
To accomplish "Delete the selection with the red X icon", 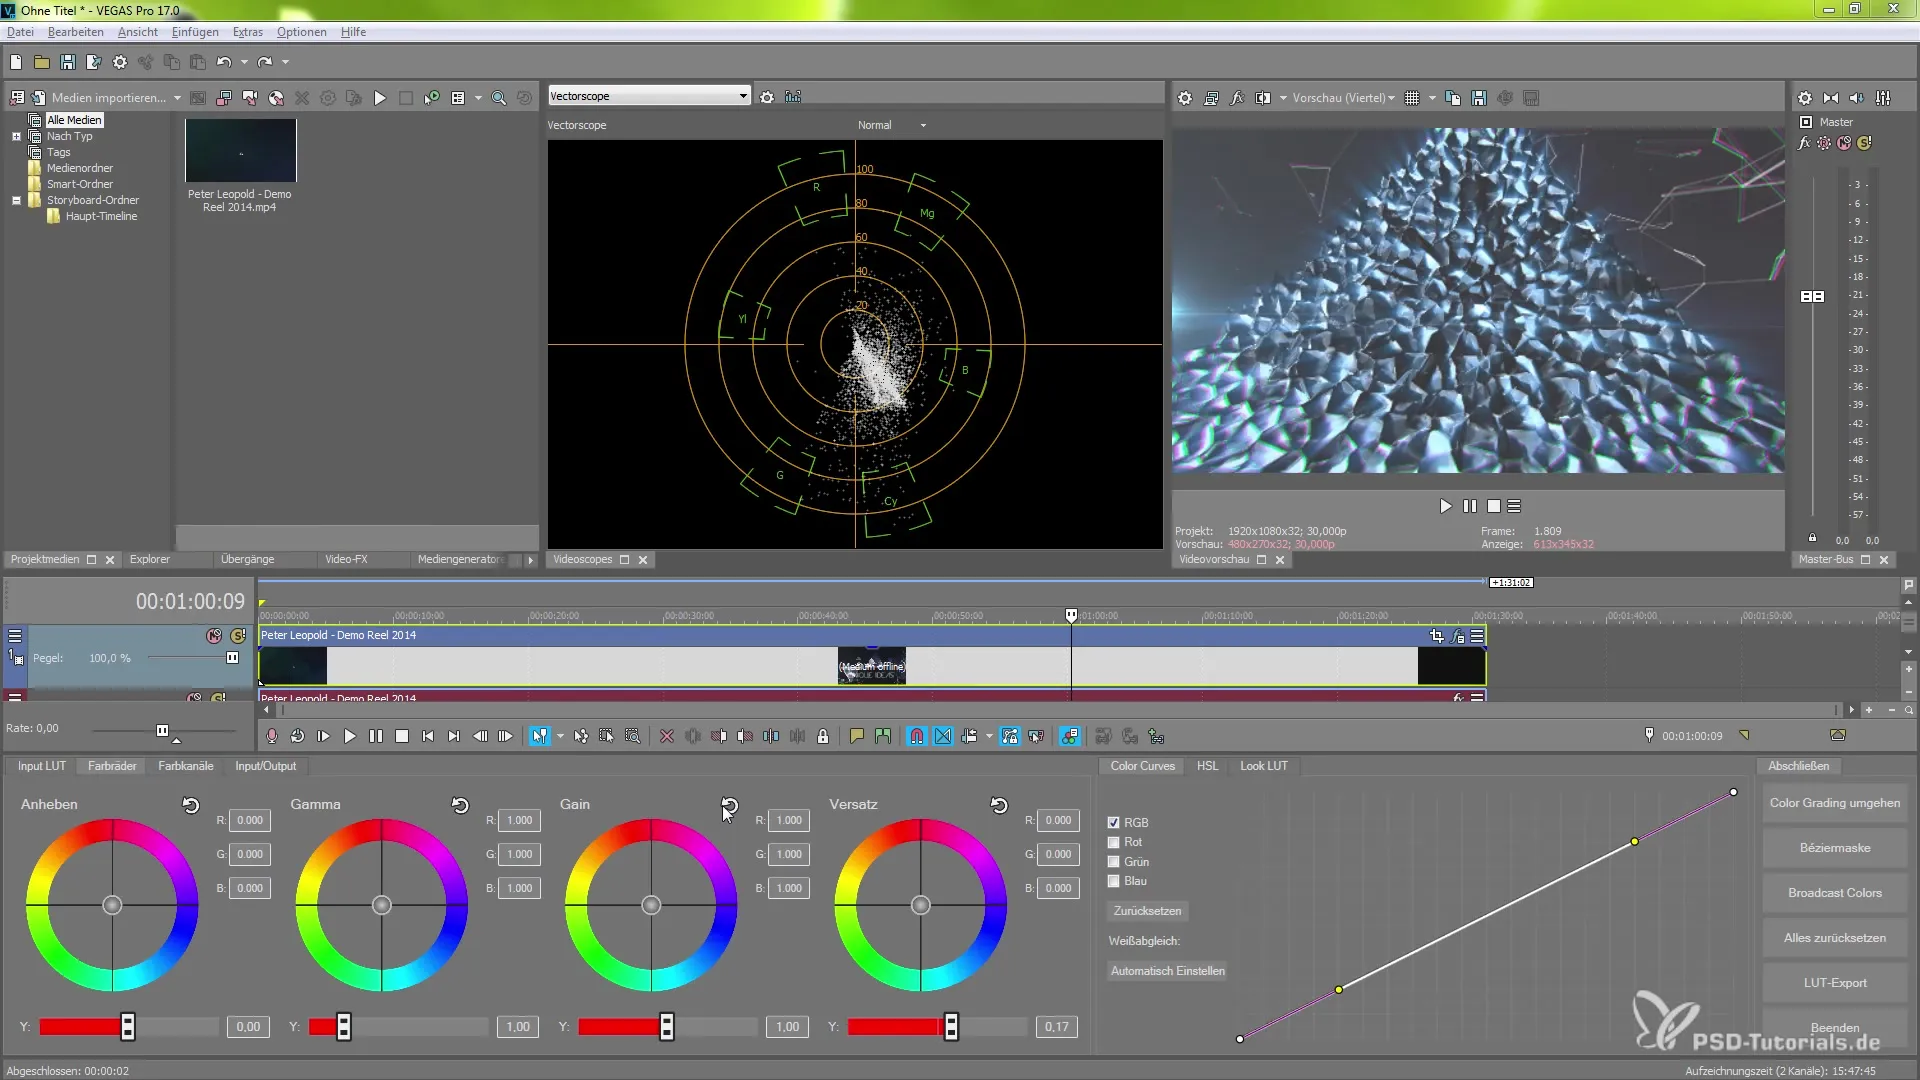I will [667, 736].
